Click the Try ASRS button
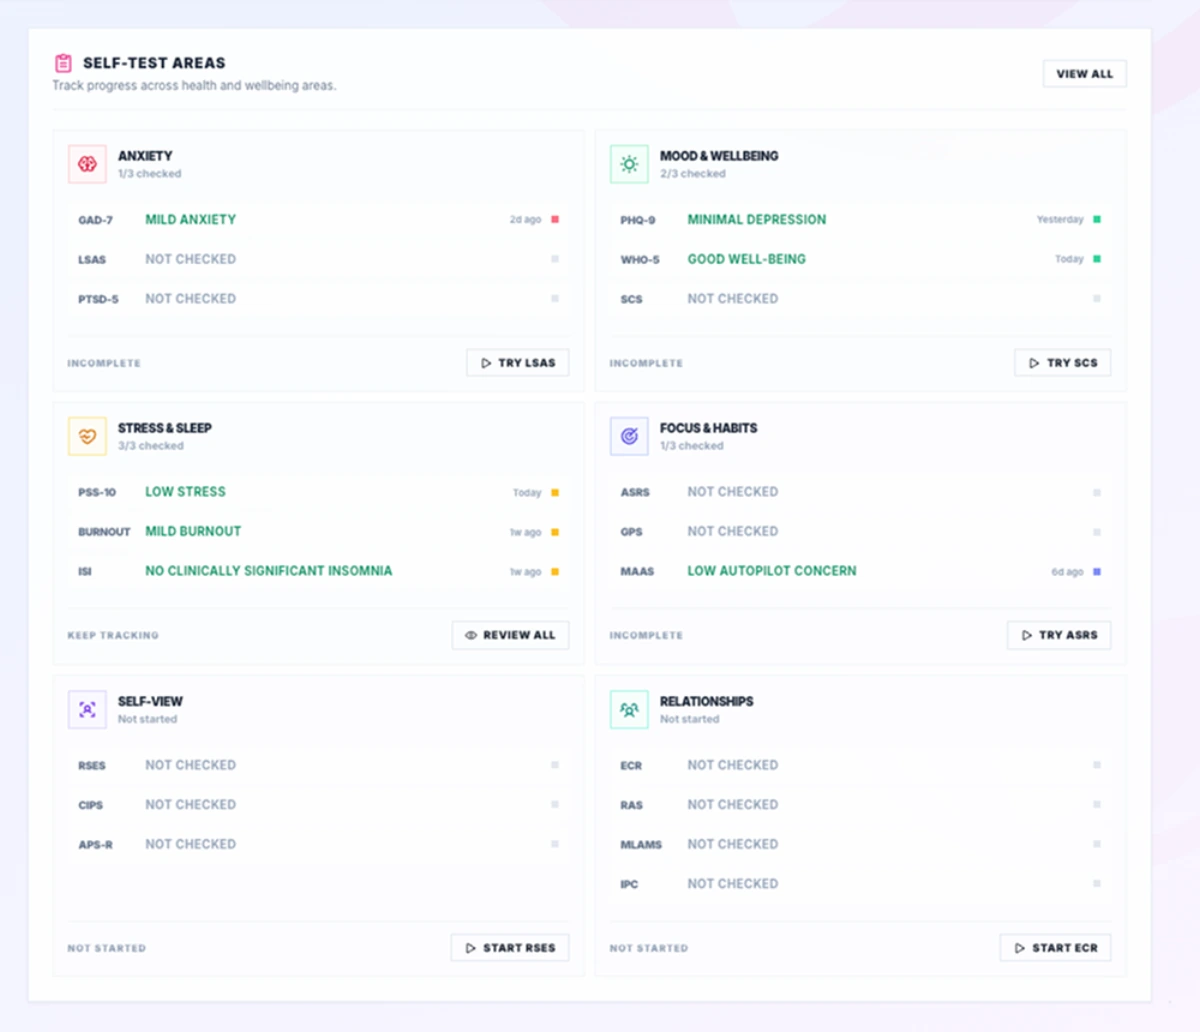Screen dimensions: 1200x1032 click(1059, 635)
